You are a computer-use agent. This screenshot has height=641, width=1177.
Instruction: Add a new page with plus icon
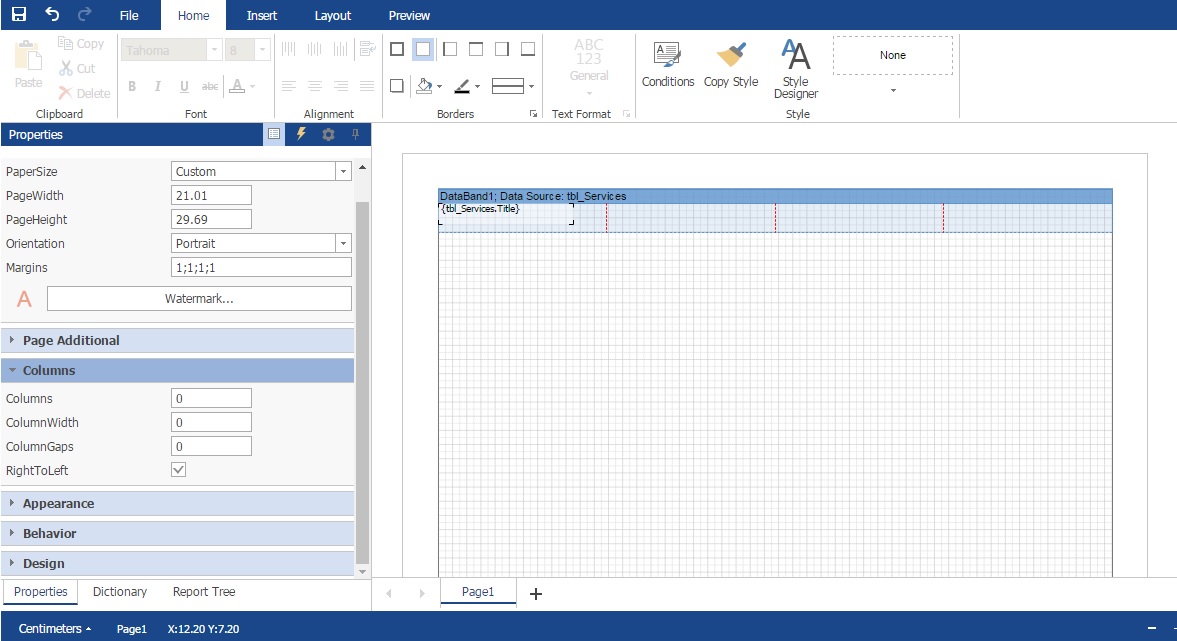(536, 594)
